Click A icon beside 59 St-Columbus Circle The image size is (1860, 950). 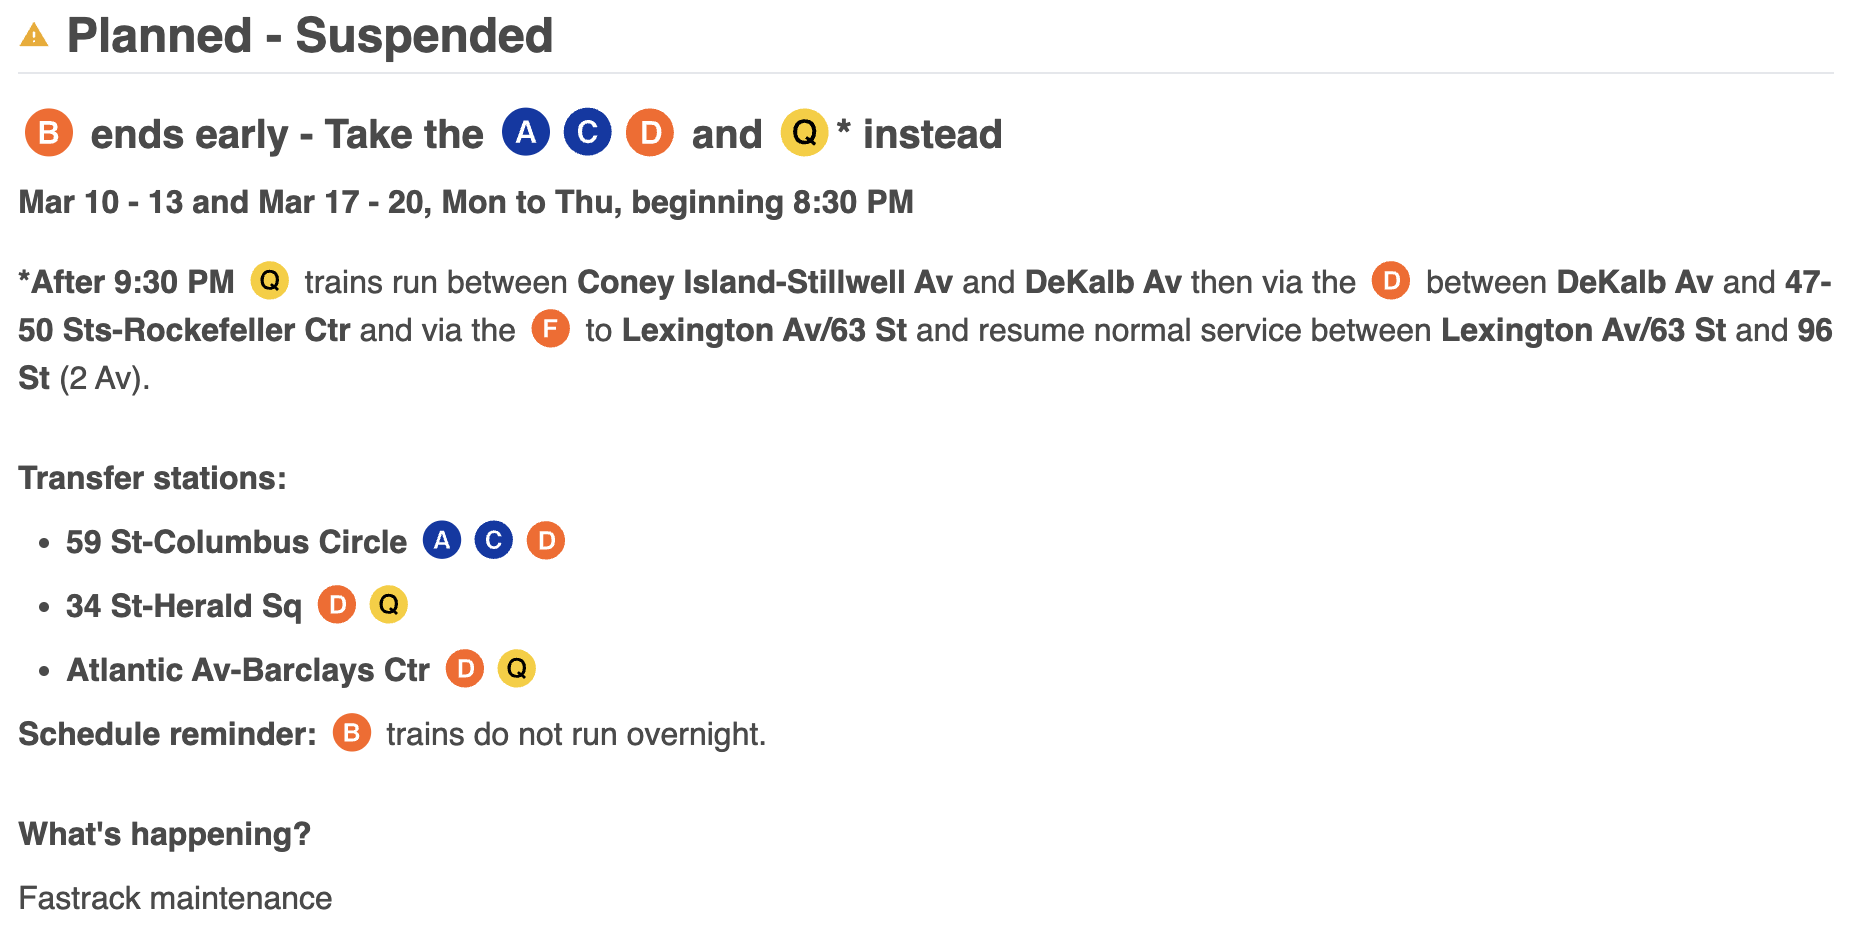click(442, 541)
